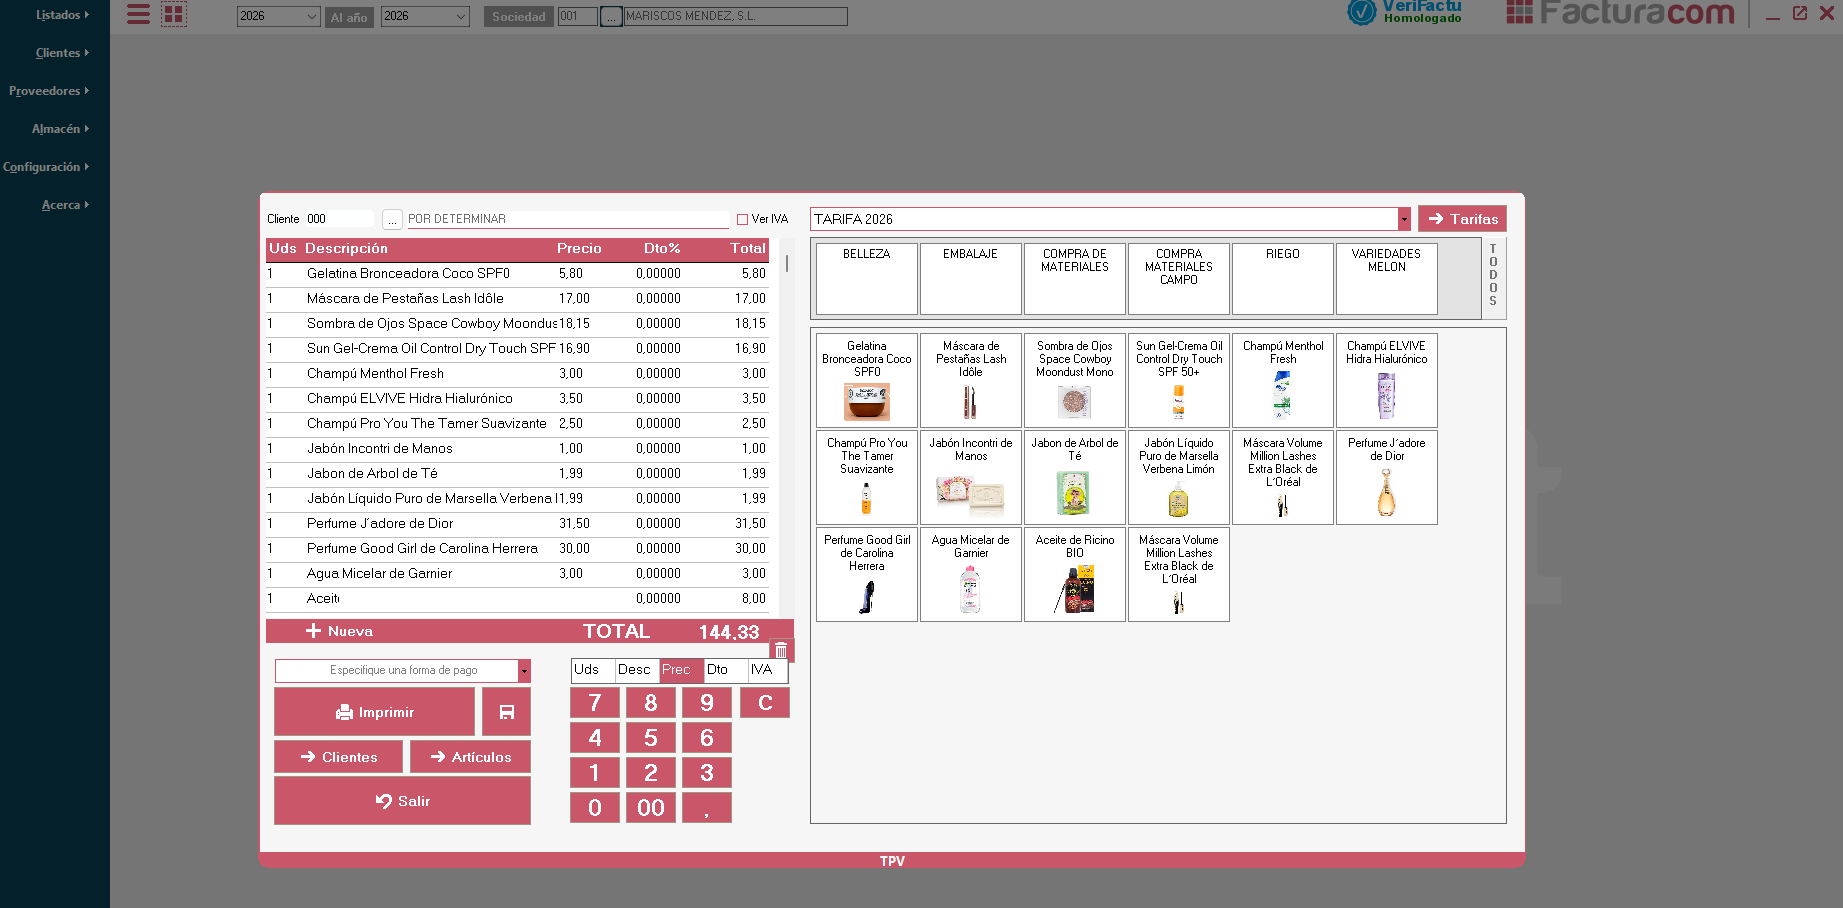This screenshot has width=1843, height=908.
Task: Select the Prec keypad mode
Action: pos(681,670)
